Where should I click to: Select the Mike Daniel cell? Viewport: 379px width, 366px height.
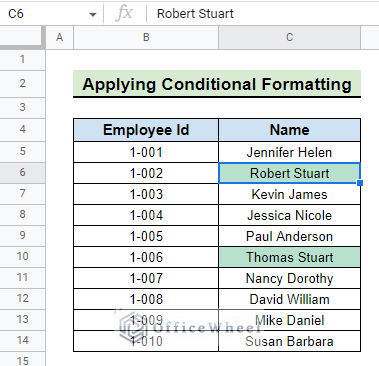[x=289, y=320]
